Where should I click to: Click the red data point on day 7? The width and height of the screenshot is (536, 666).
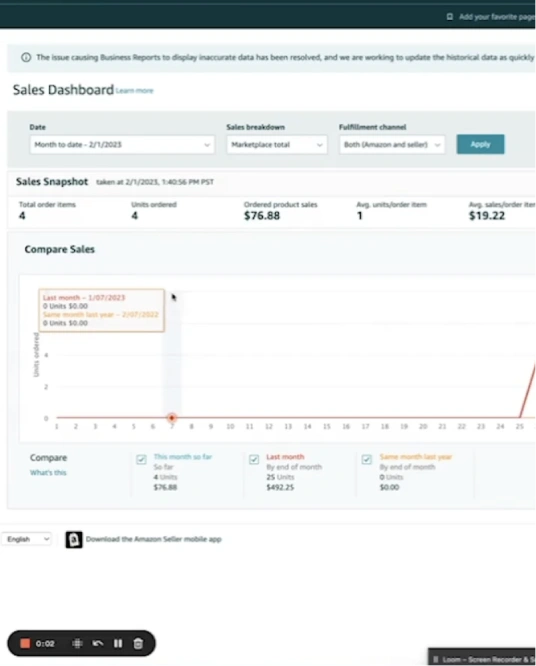point(172,418)
